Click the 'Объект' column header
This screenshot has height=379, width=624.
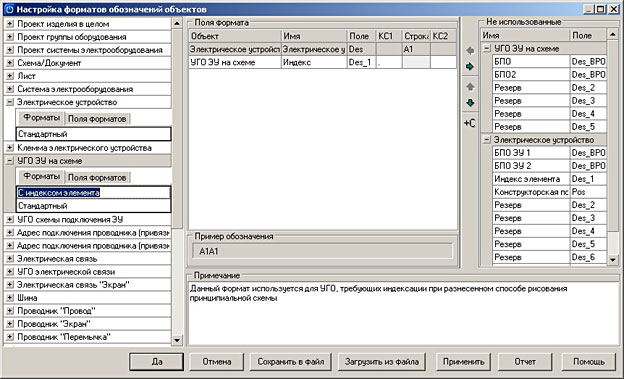tap(235, 36)
